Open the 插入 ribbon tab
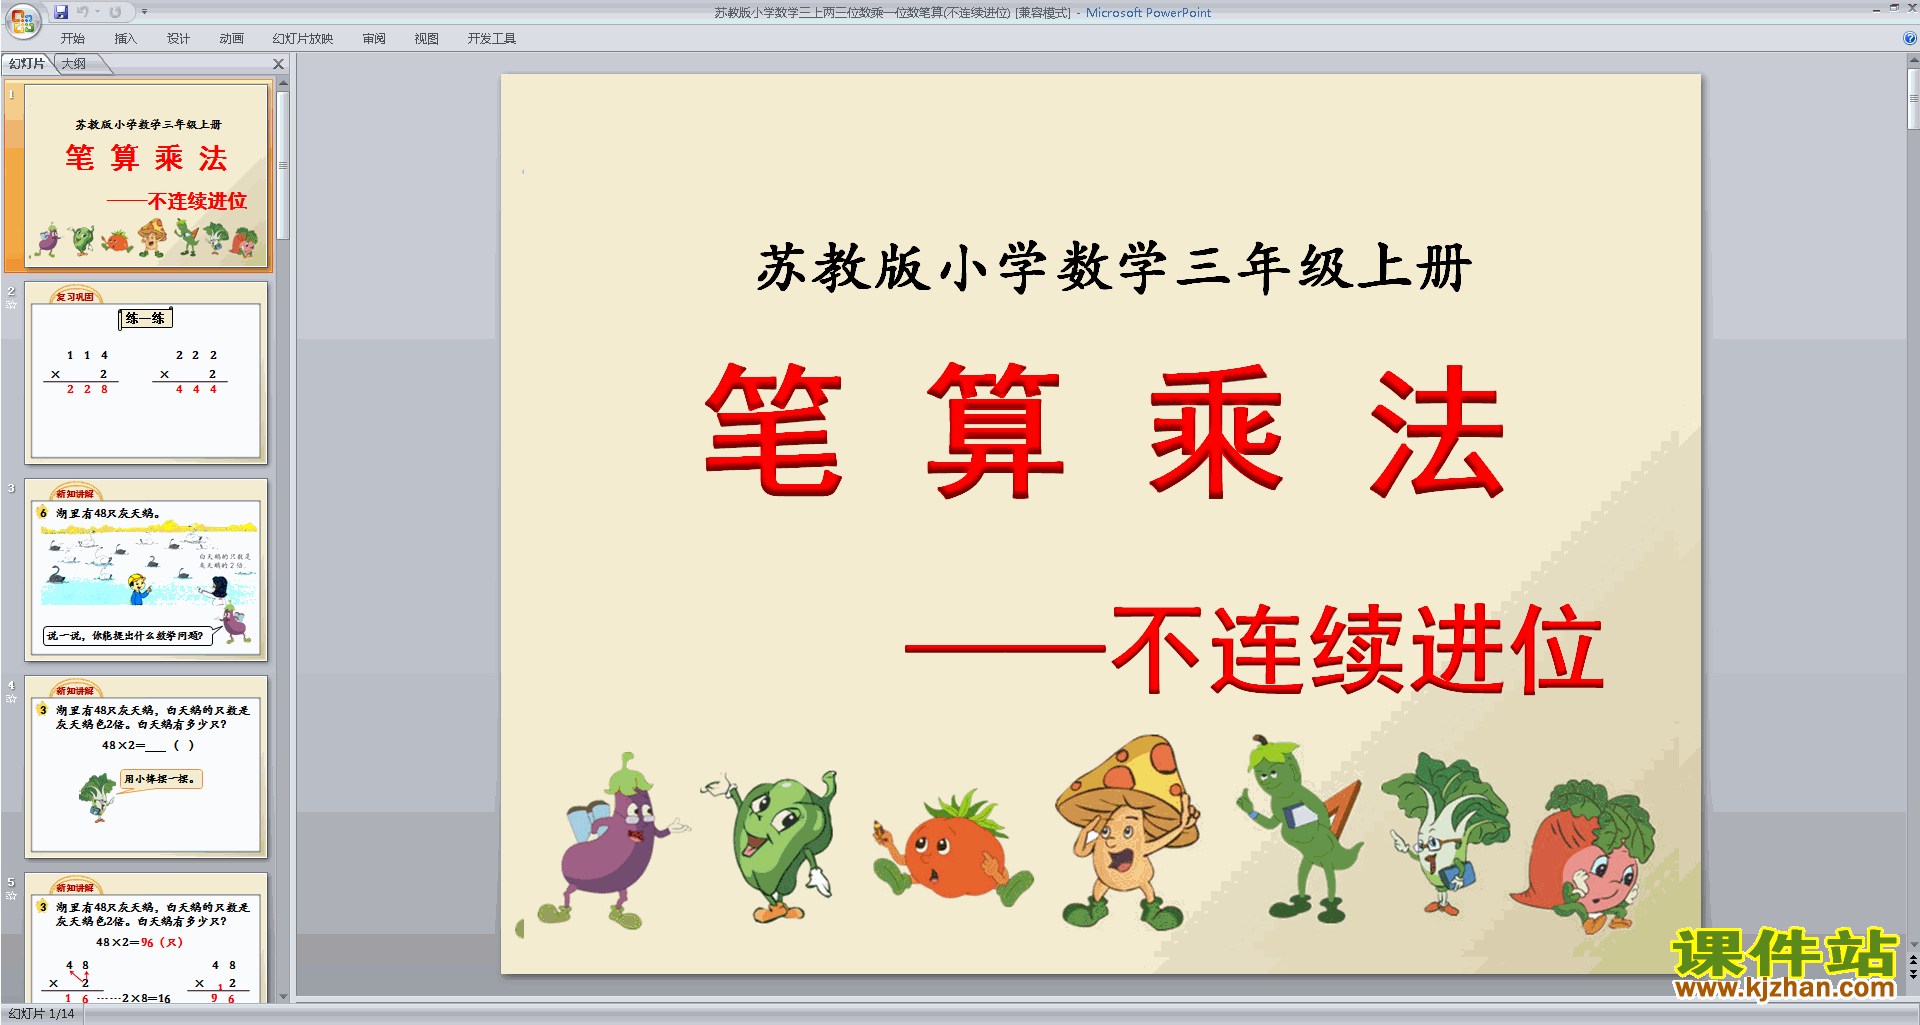Image resolution: width=1920 pixels, height=1025 pixels. (x=126, y=39)
